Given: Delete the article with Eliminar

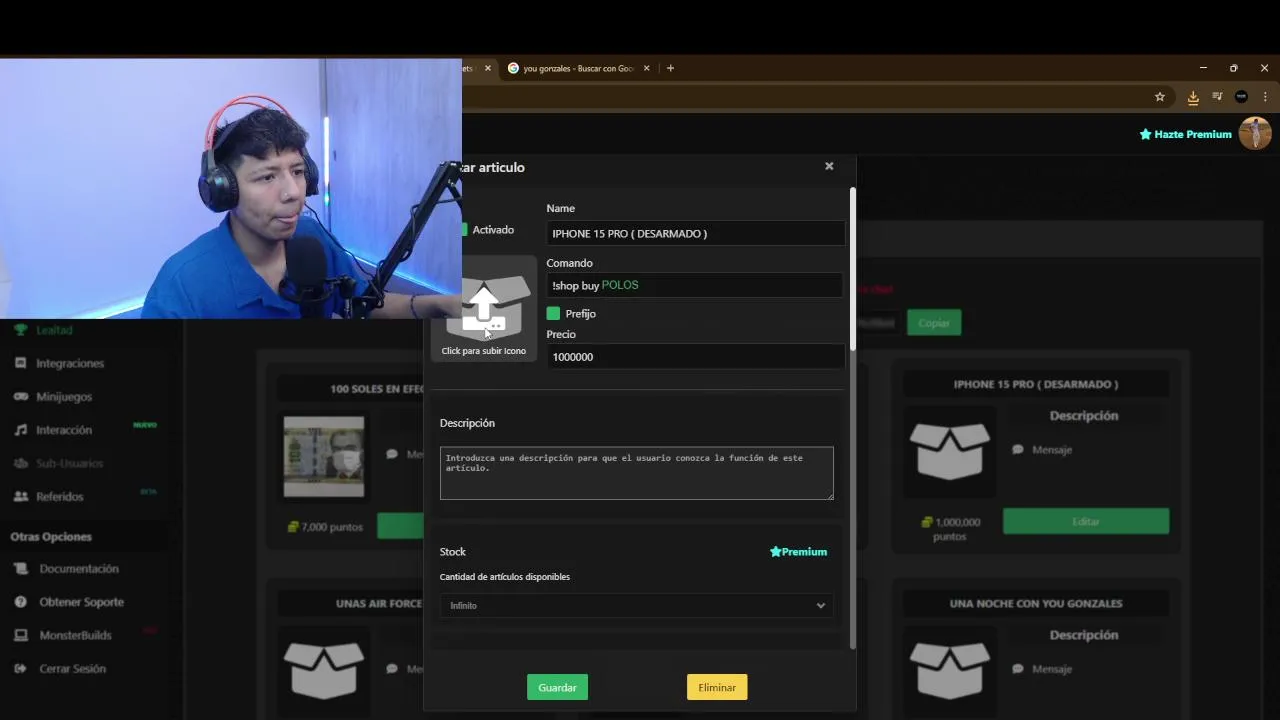Looking at the screenshot, I should point(717,687).
